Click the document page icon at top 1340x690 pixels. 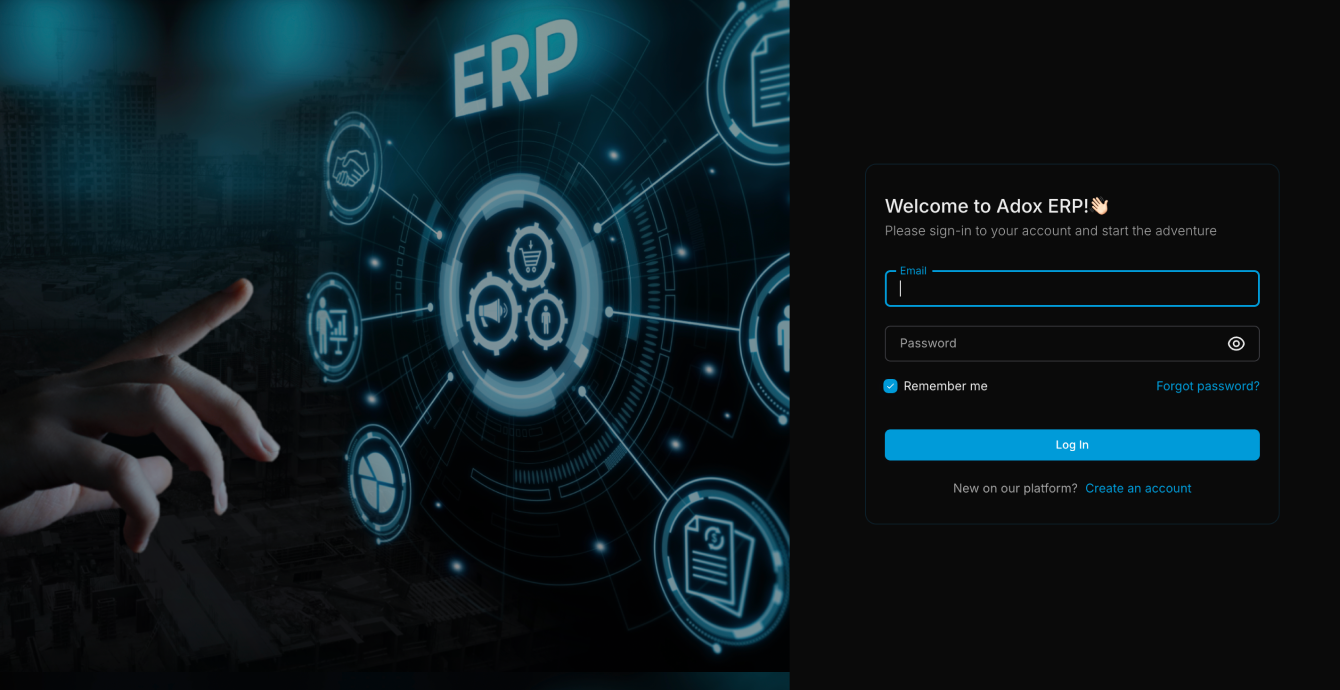[x=767, y=78]
